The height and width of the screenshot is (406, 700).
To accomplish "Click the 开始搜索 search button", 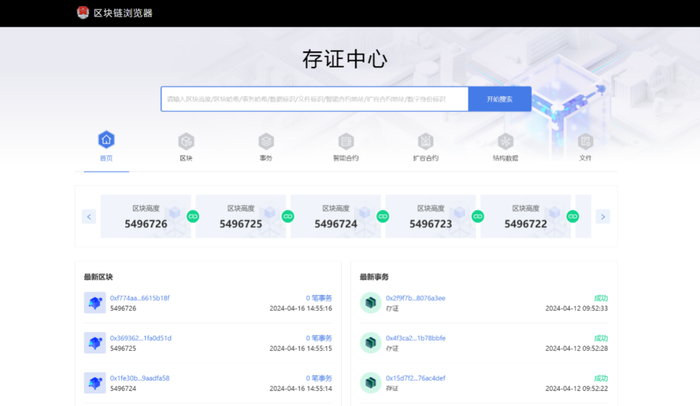I will [500, 99].
